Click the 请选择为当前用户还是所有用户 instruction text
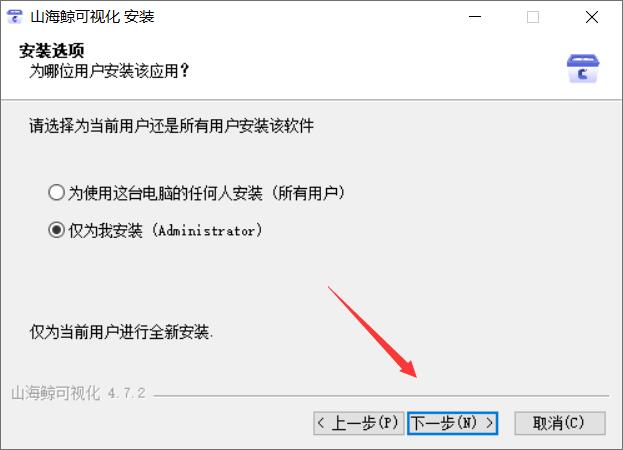This screenshot has width=623, height=450. 171,126
